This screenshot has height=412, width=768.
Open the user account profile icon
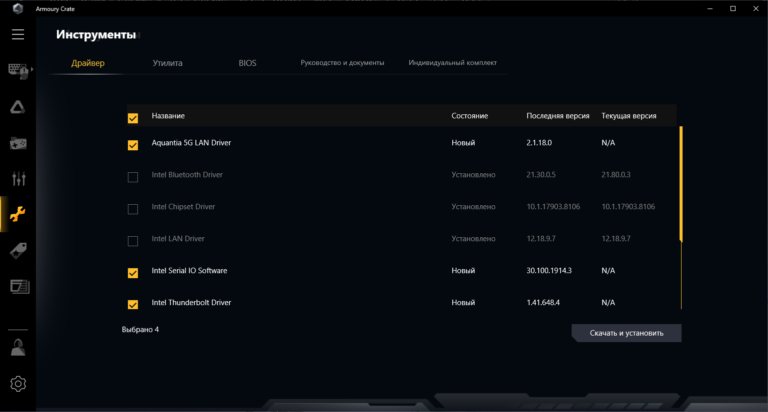point(18,348)
